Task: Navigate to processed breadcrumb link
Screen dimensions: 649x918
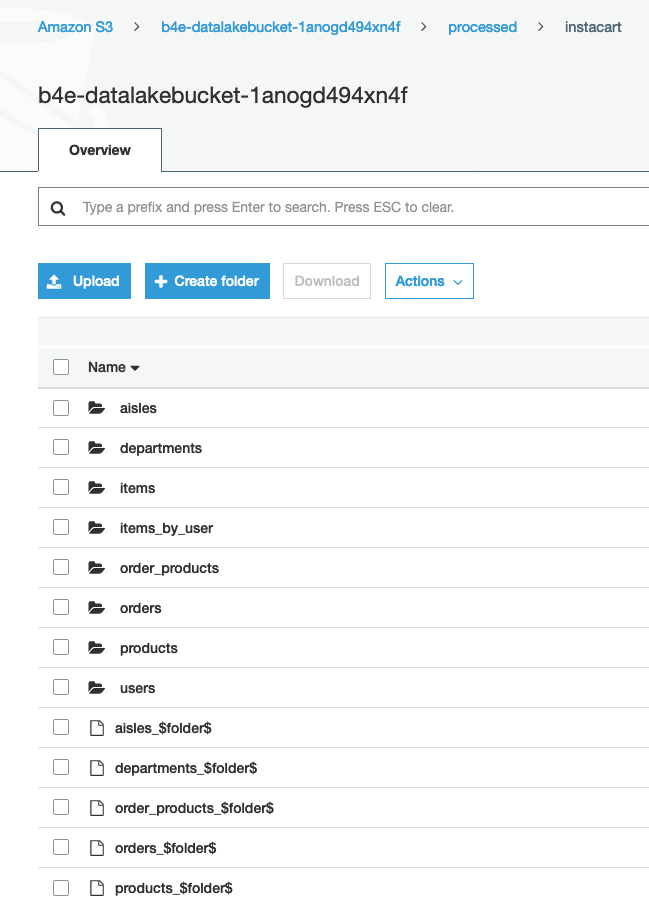Action: point(482,27)
